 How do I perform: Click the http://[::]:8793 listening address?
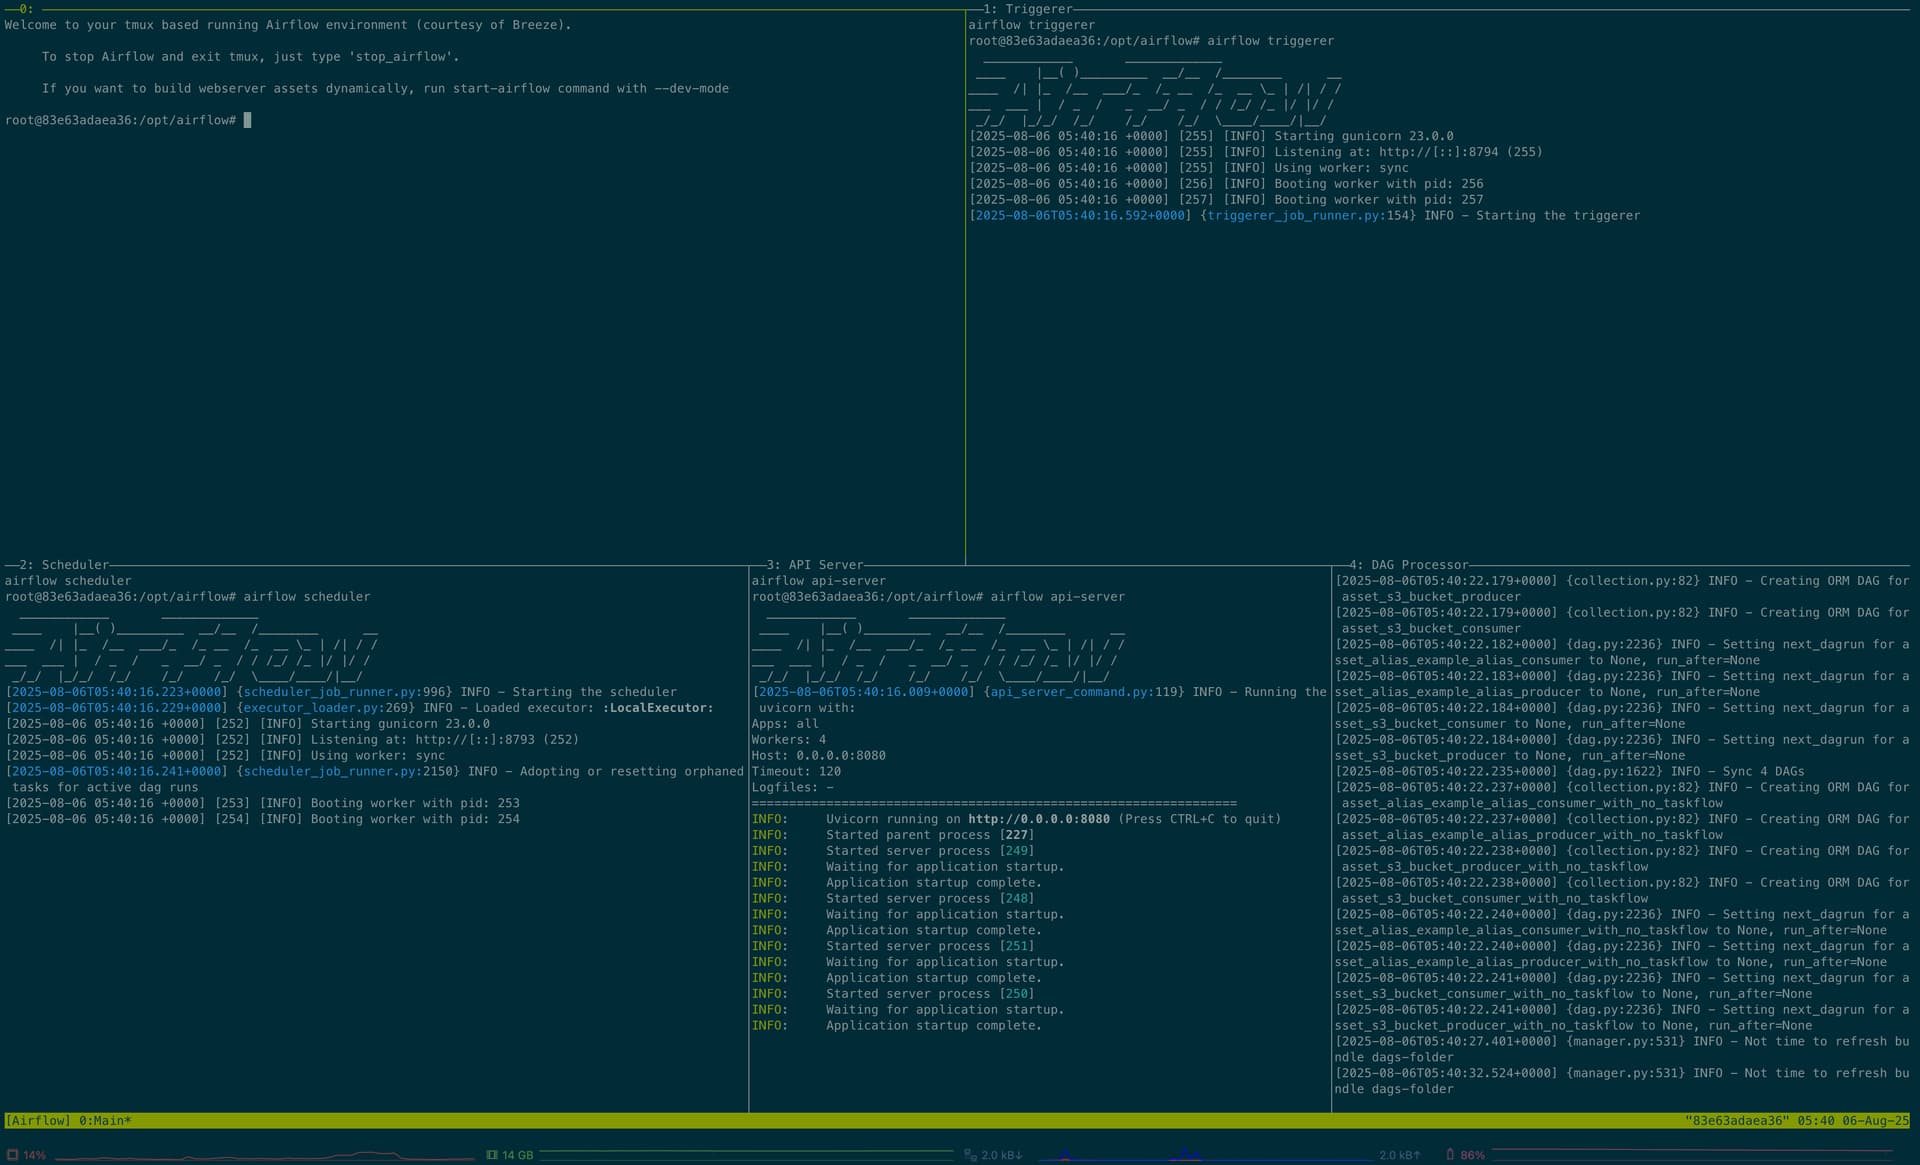[x=475, y=740]
